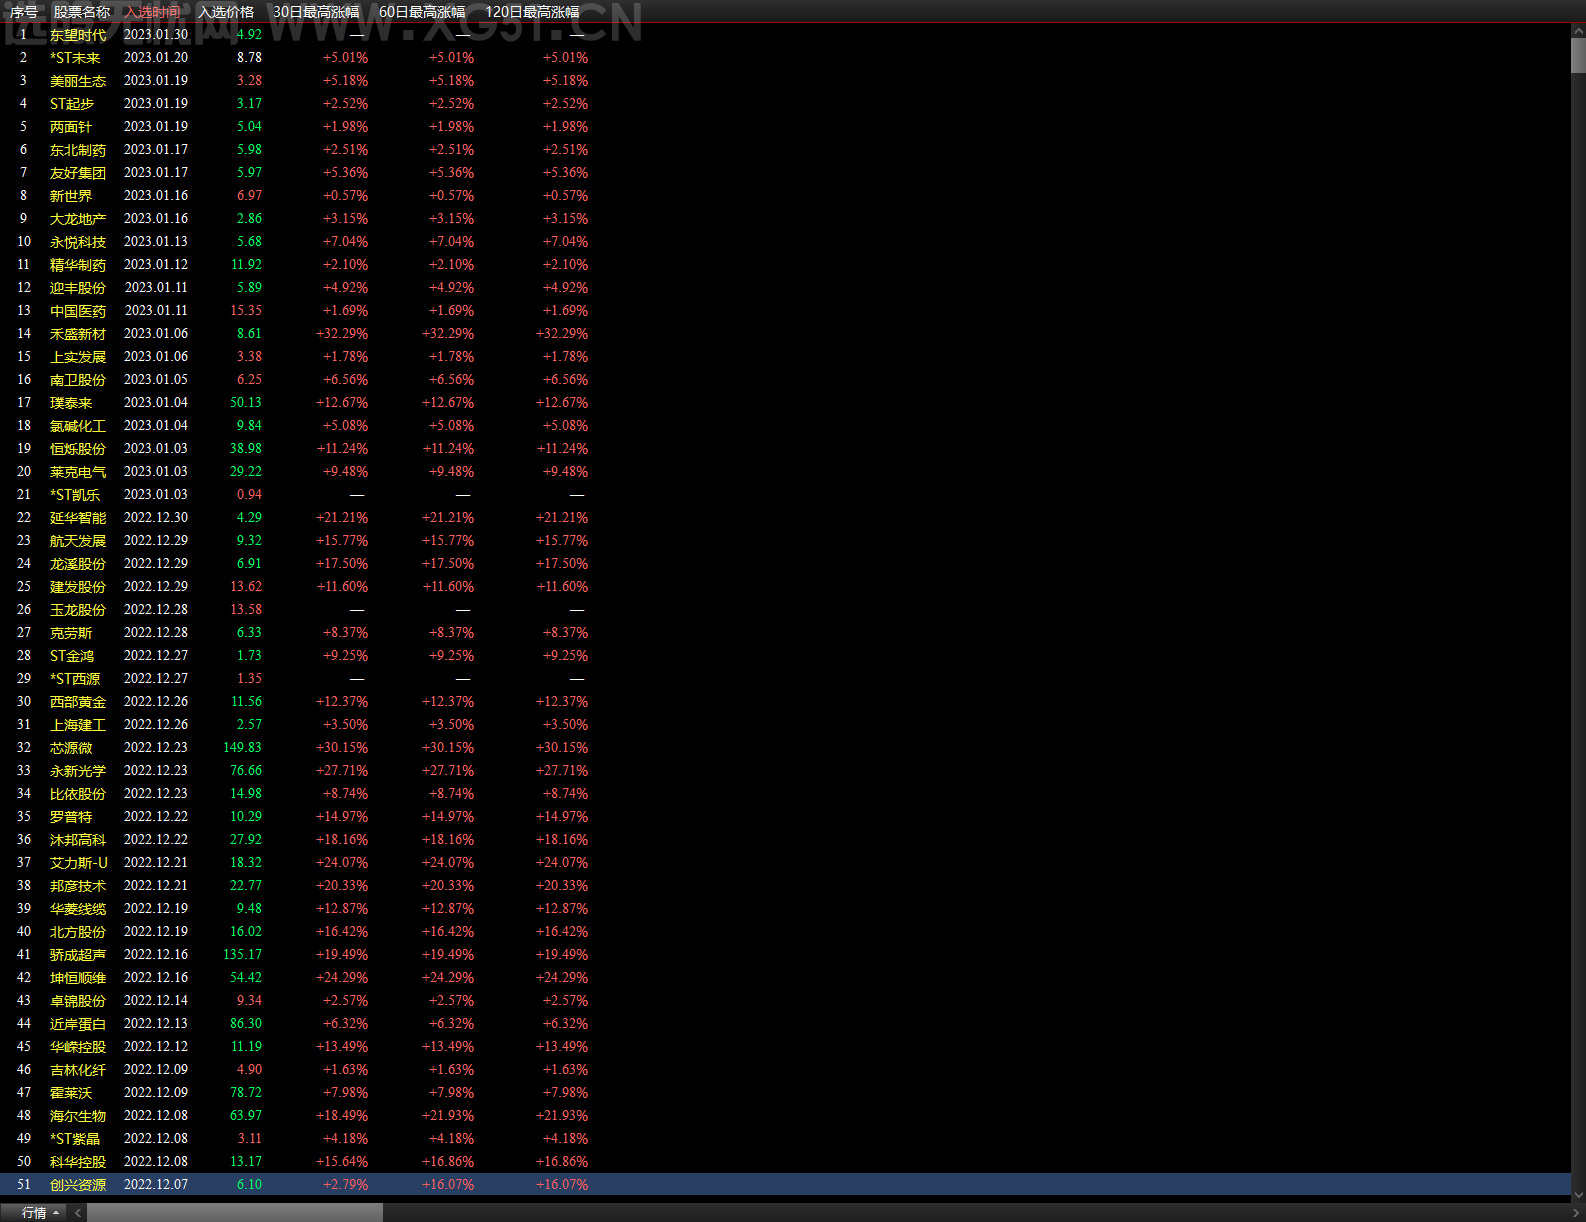Select highlighted stock 创兴资源
The width and height of the screenshot is (1586, 1222).
point(78,1185)
